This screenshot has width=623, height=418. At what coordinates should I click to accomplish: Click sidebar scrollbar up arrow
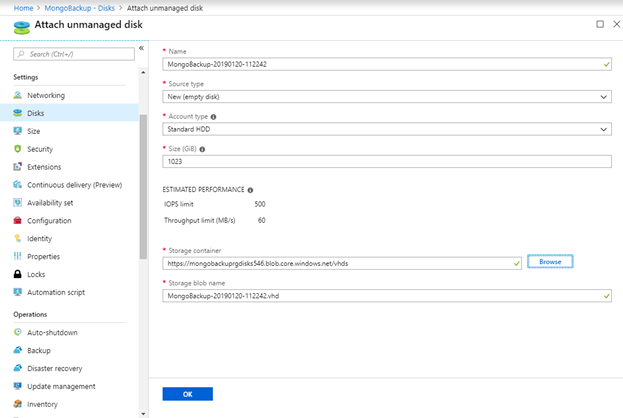tap(143, 73)
